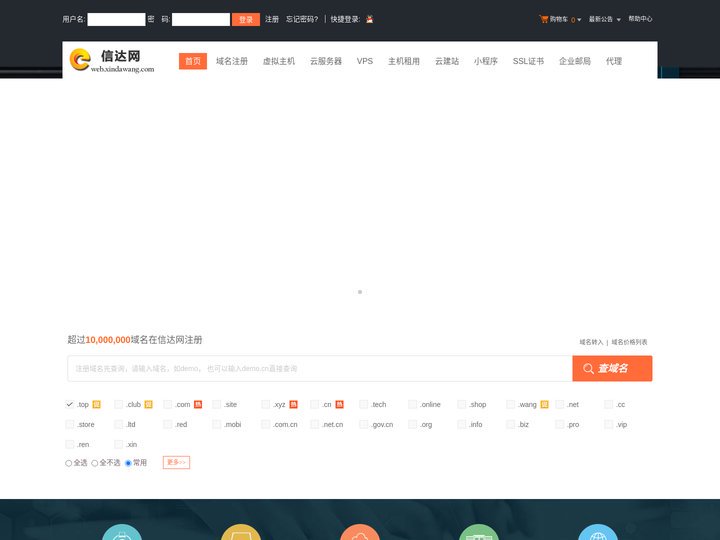This screenshot has width=720, height=540.
Task: Check the .store domain checkbox
Action: pos(70,424)
